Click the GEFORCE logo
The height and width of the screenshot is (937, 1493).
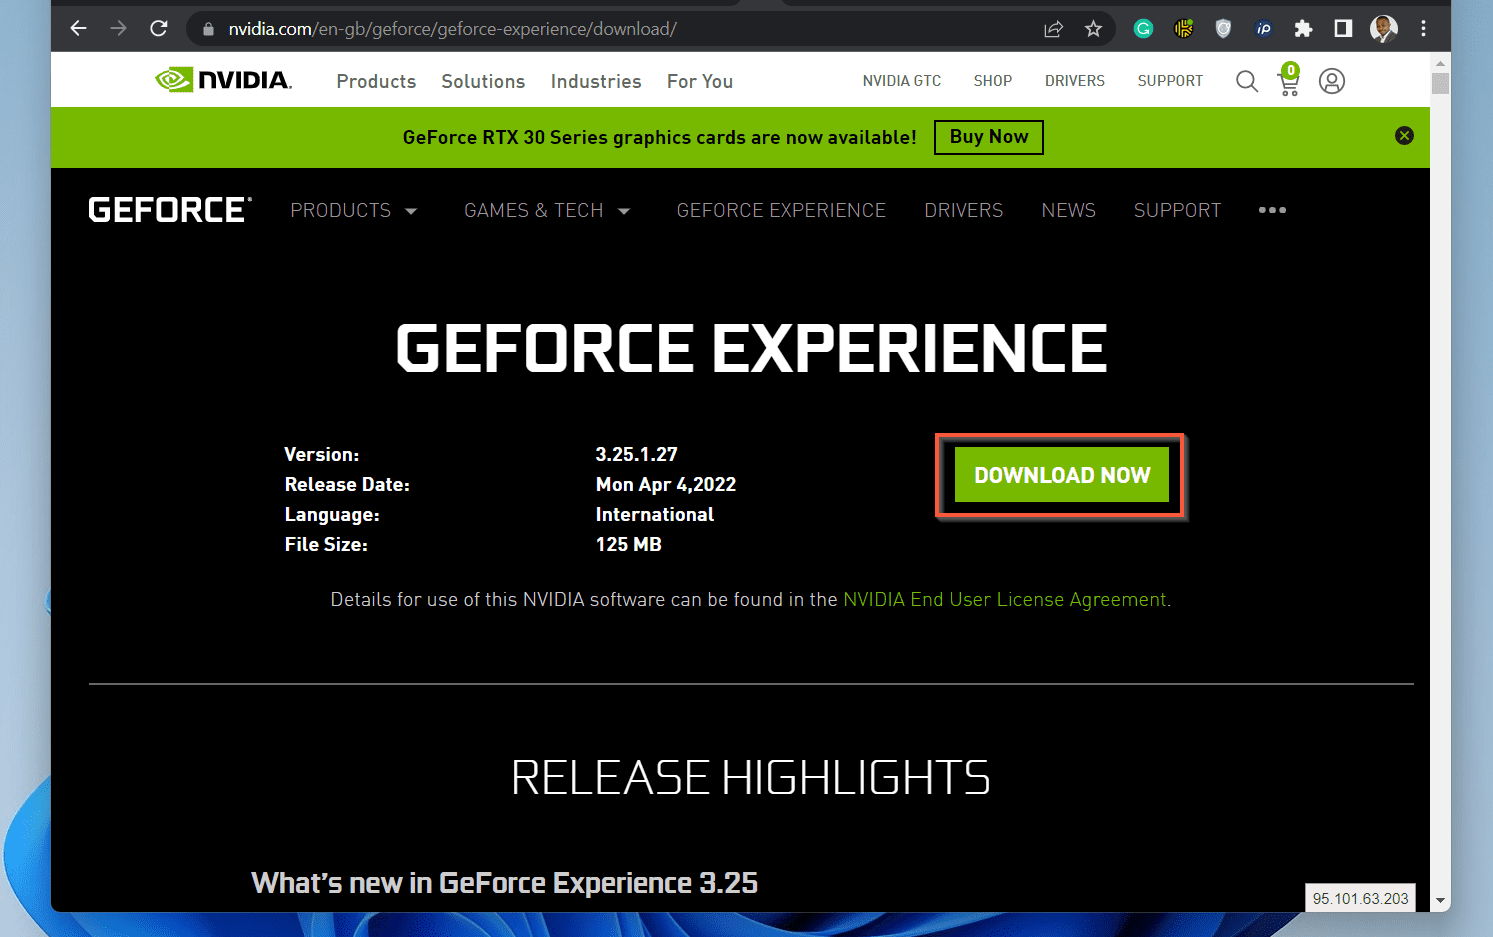pos(168,209)
